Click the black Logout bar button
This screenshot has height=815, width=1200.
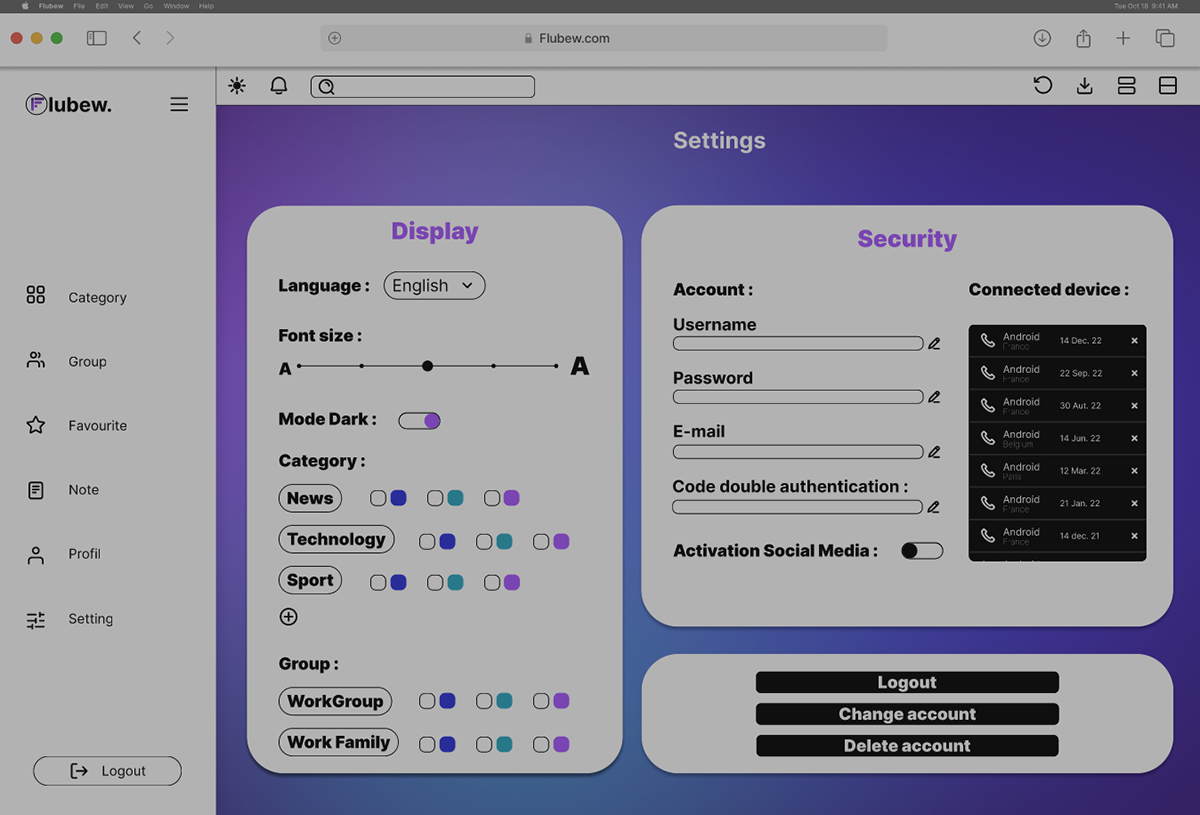pos(907,682)
